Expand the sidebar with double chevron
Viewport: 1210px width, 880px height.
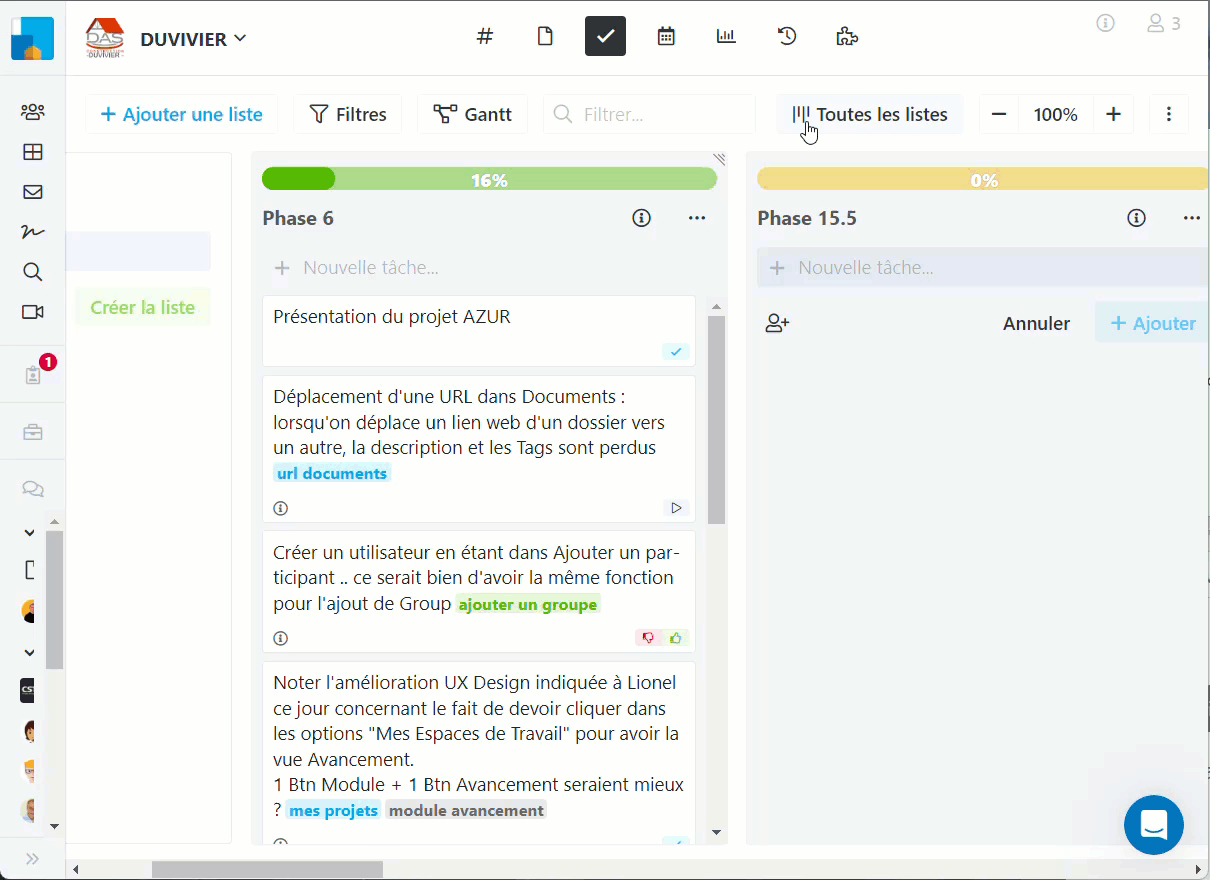32,858
